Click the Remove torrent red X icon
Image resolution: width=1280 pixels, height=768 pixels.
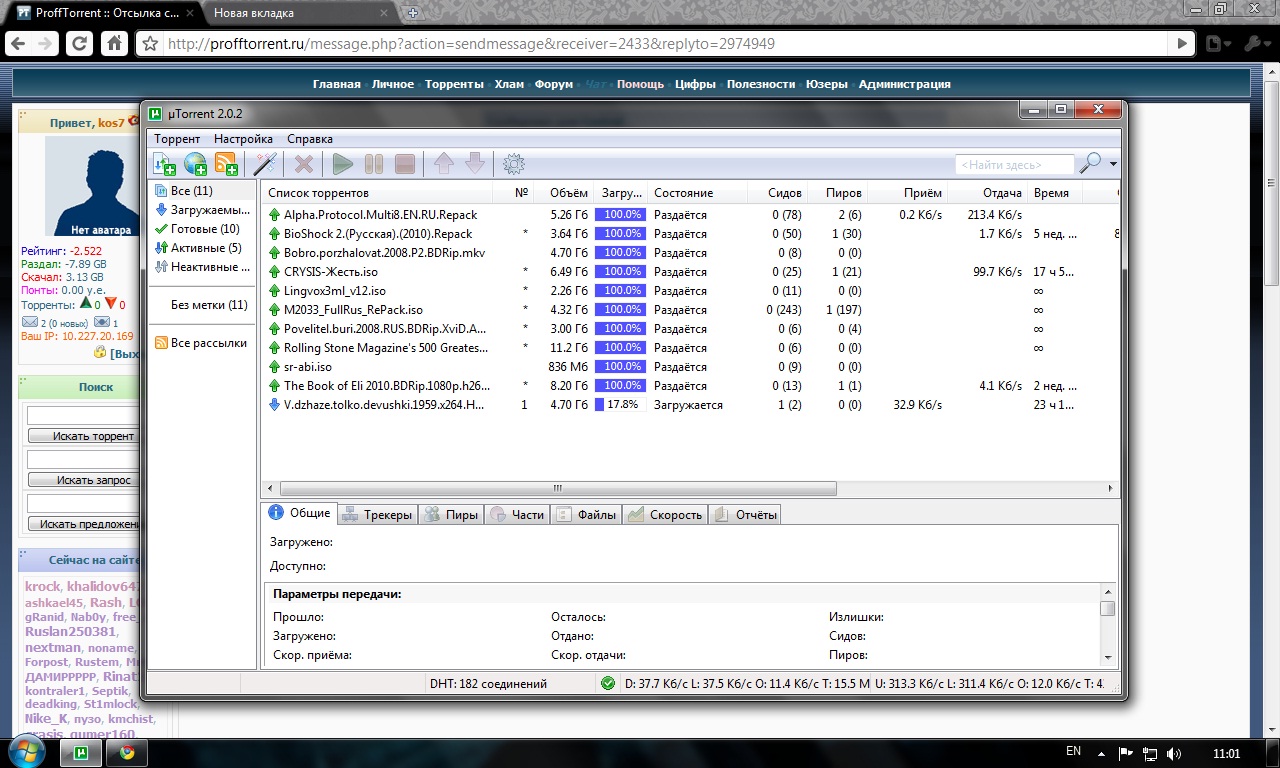[304, 163]
